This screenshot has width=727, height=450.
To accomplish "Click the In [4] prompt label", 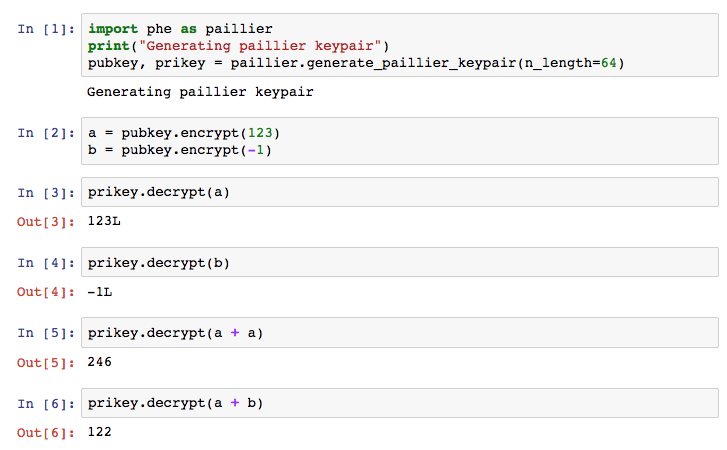I will 46,263.
